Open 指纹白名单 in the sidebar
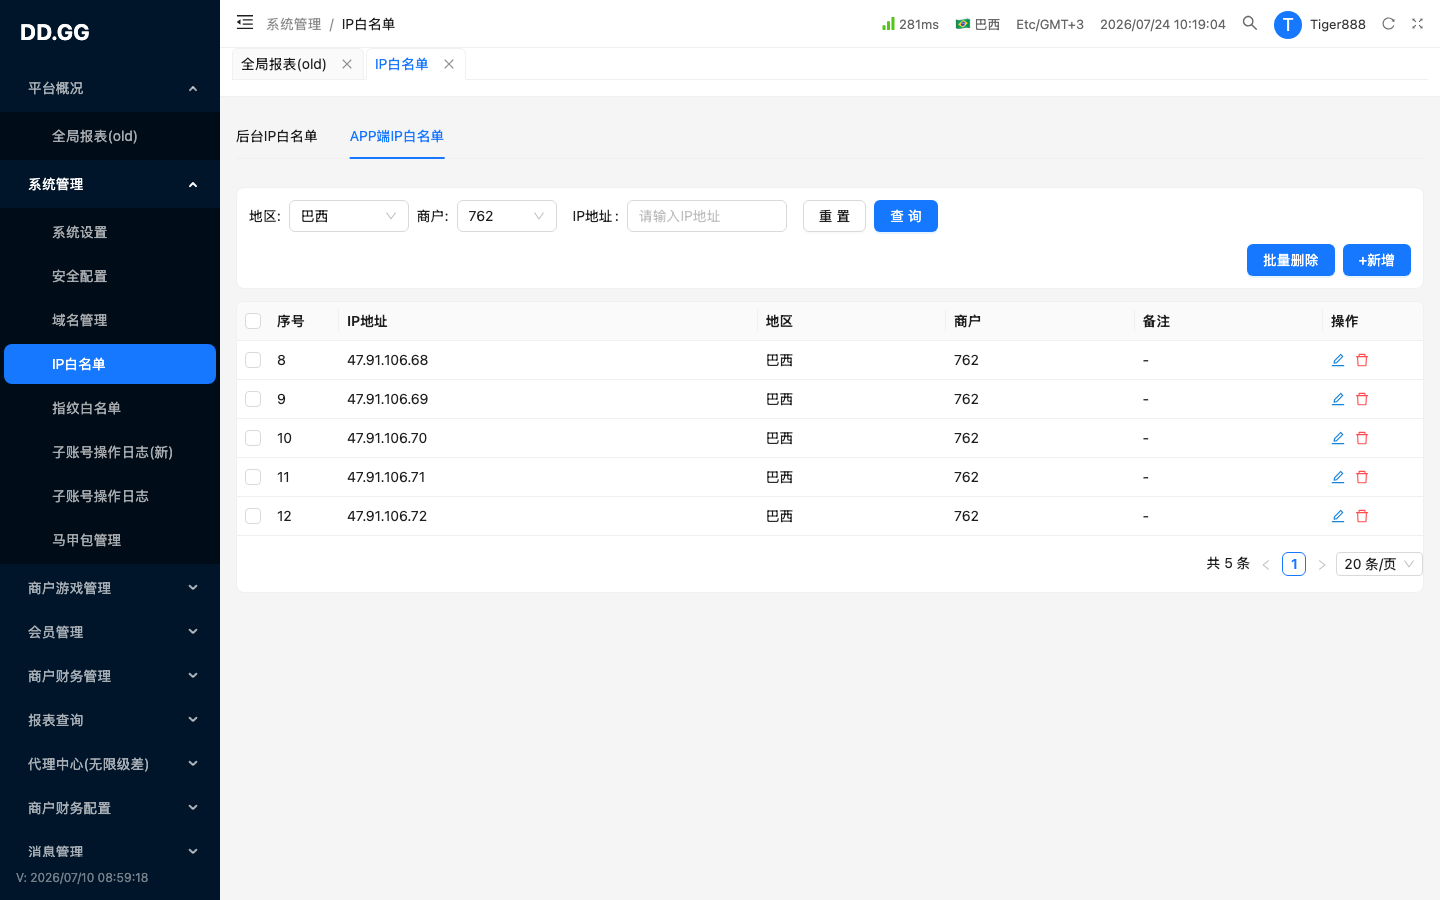1440x900 pixels. click(x=110, y=408)
